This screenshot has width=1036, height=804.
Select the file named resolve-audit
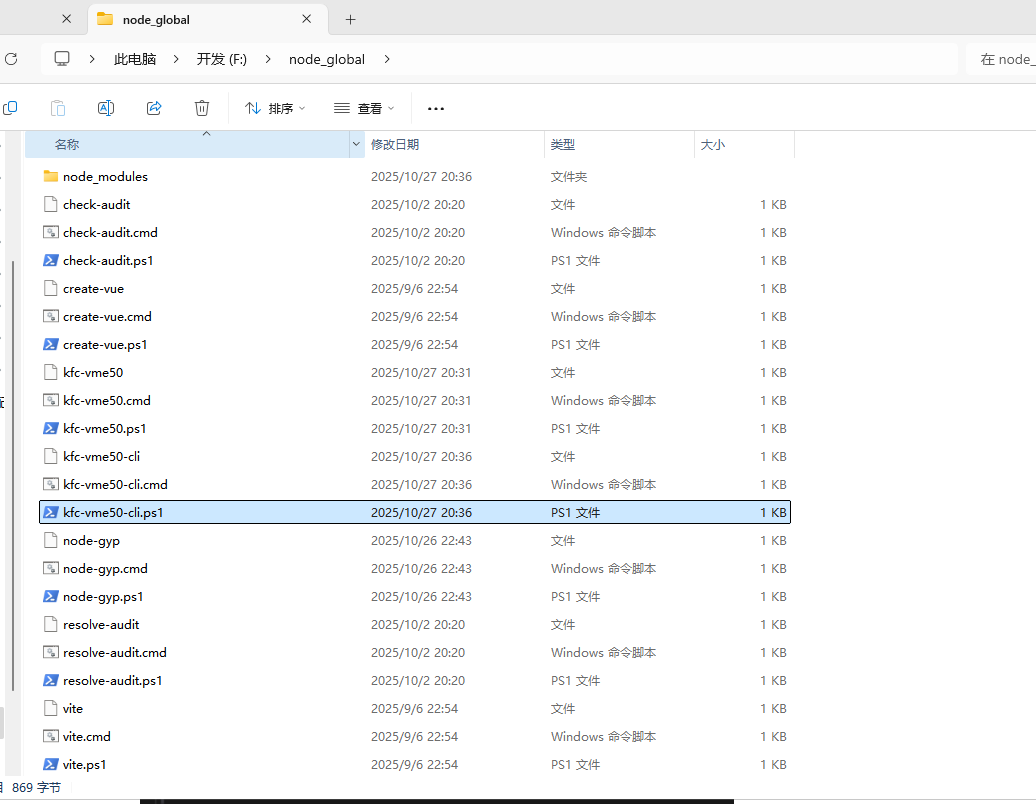(101, 624)
